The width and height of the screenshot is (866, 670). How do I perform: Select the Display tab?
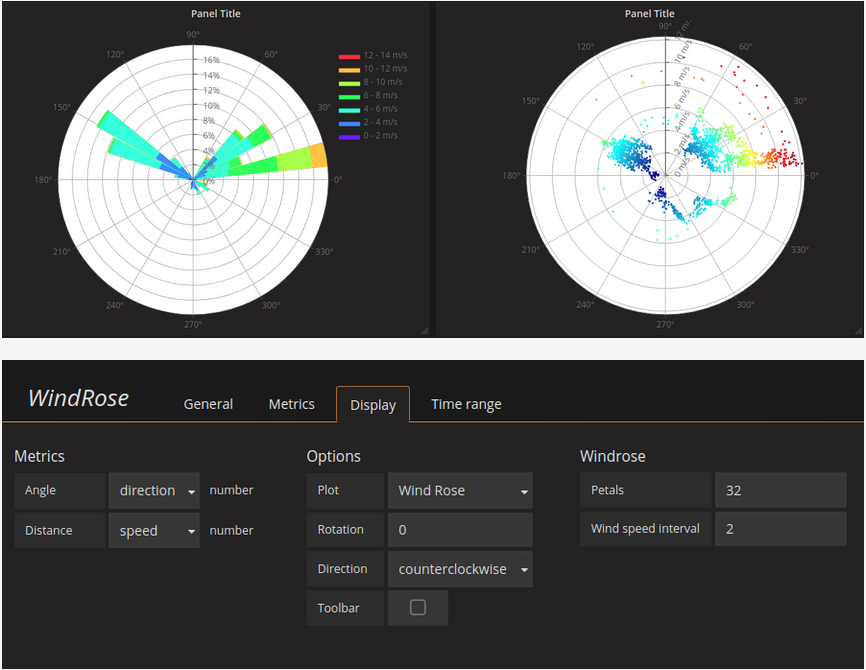click(372, 404)
